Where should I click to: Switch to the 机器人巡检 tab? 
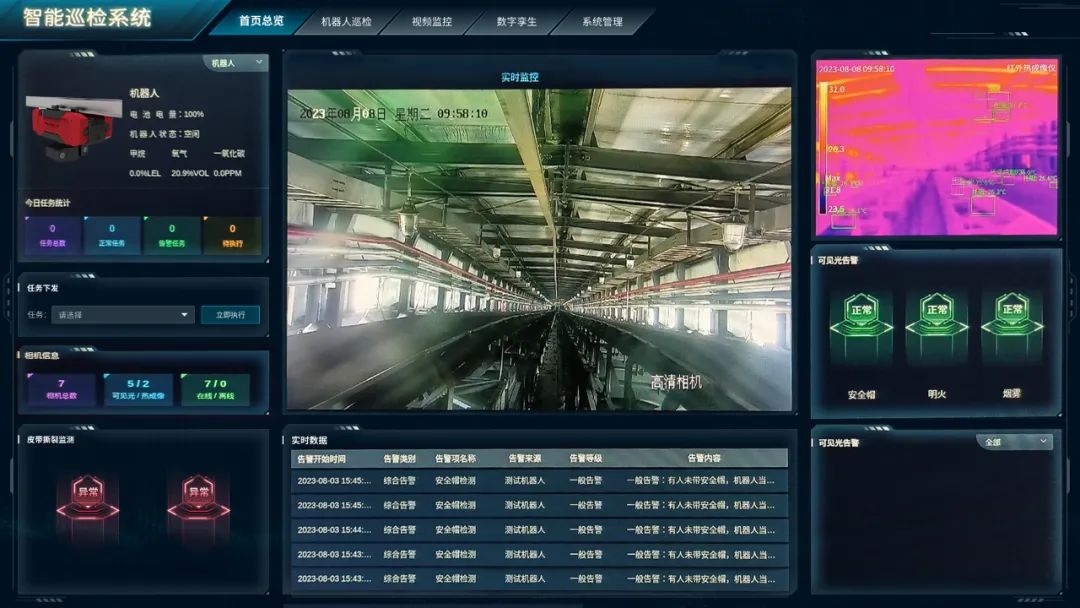click(346, 21)
